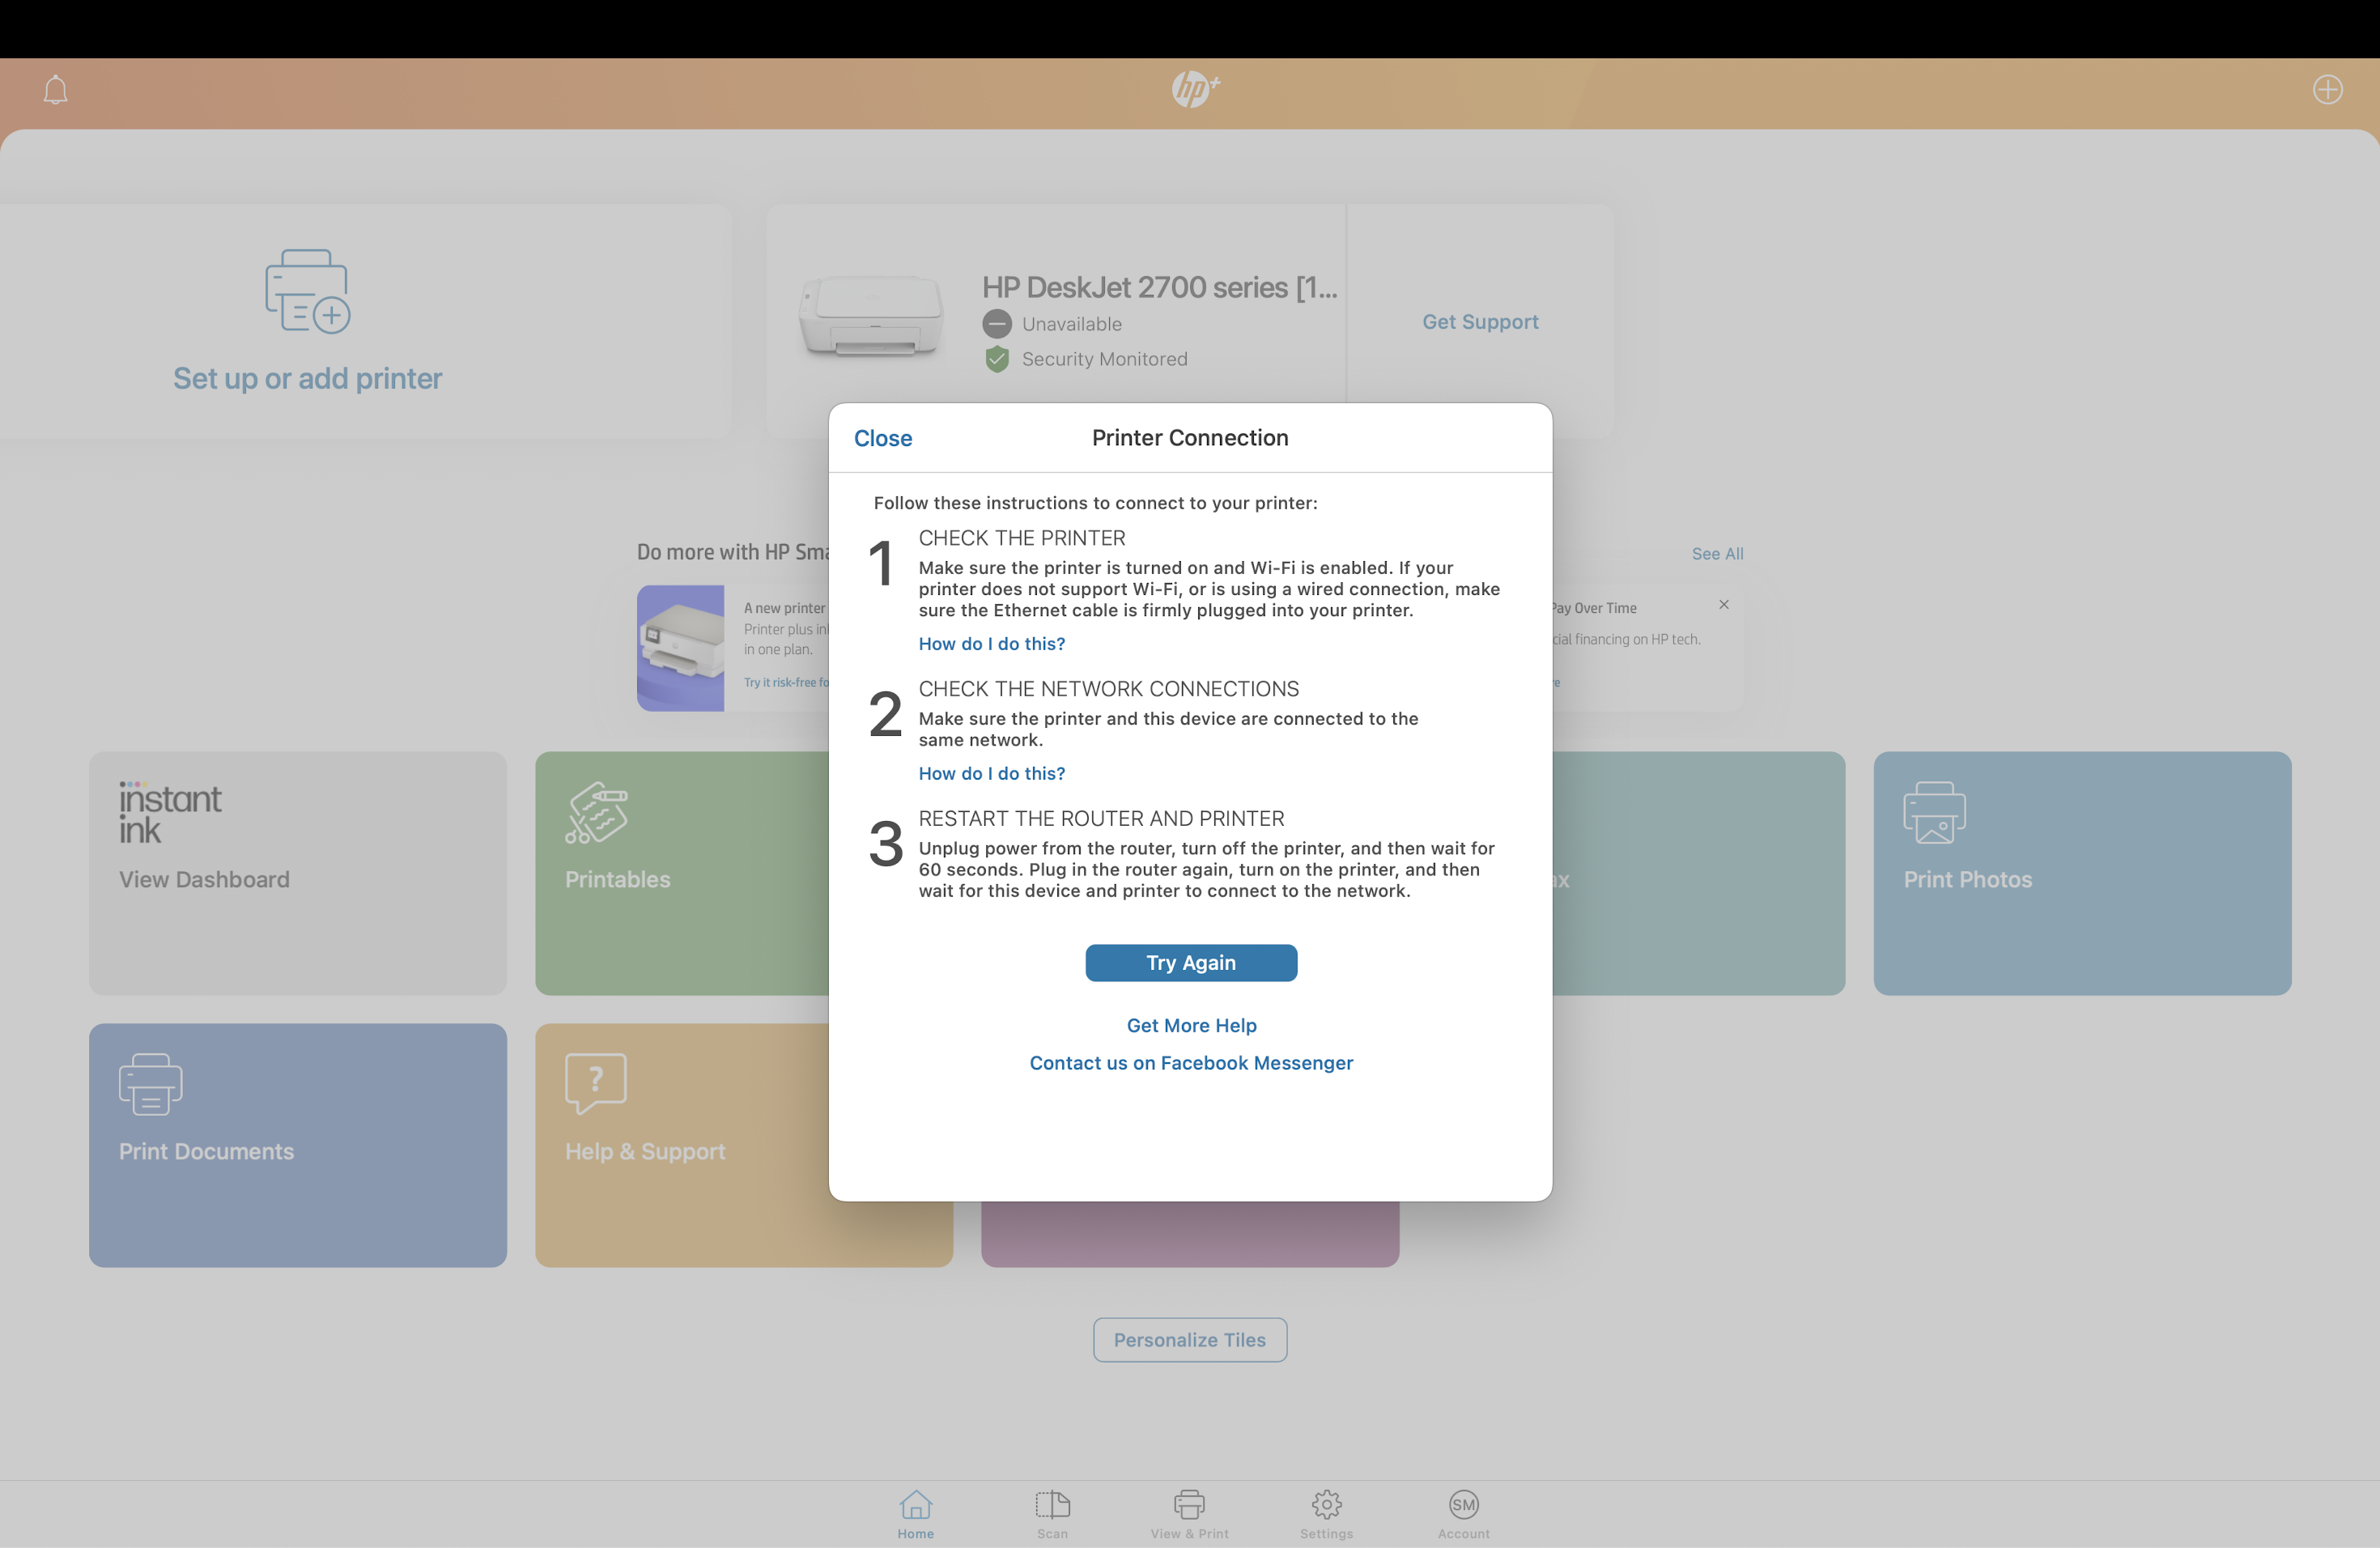Dismiss the Pay Over Time card
This screenshot has height=1548, width=2380.
1723,605
